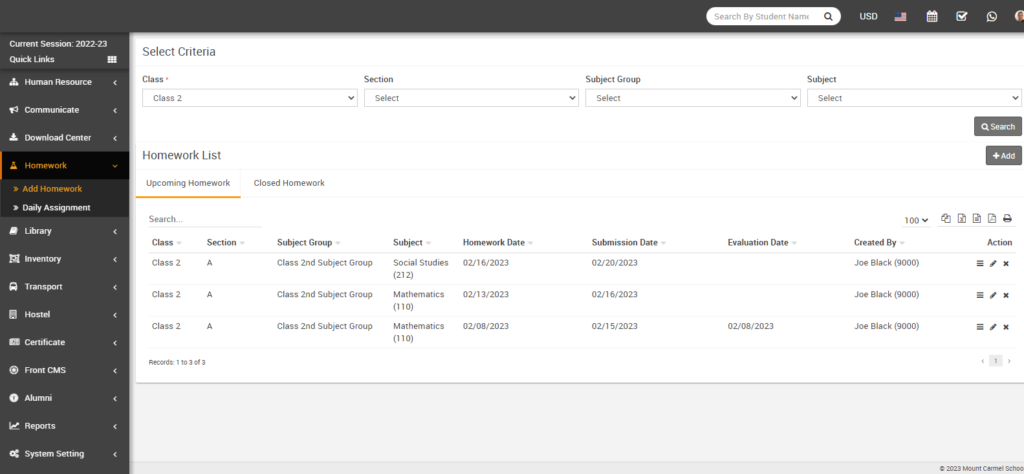
Task: Expand the Library sidebar menu
Action: [x=65, y=231]
